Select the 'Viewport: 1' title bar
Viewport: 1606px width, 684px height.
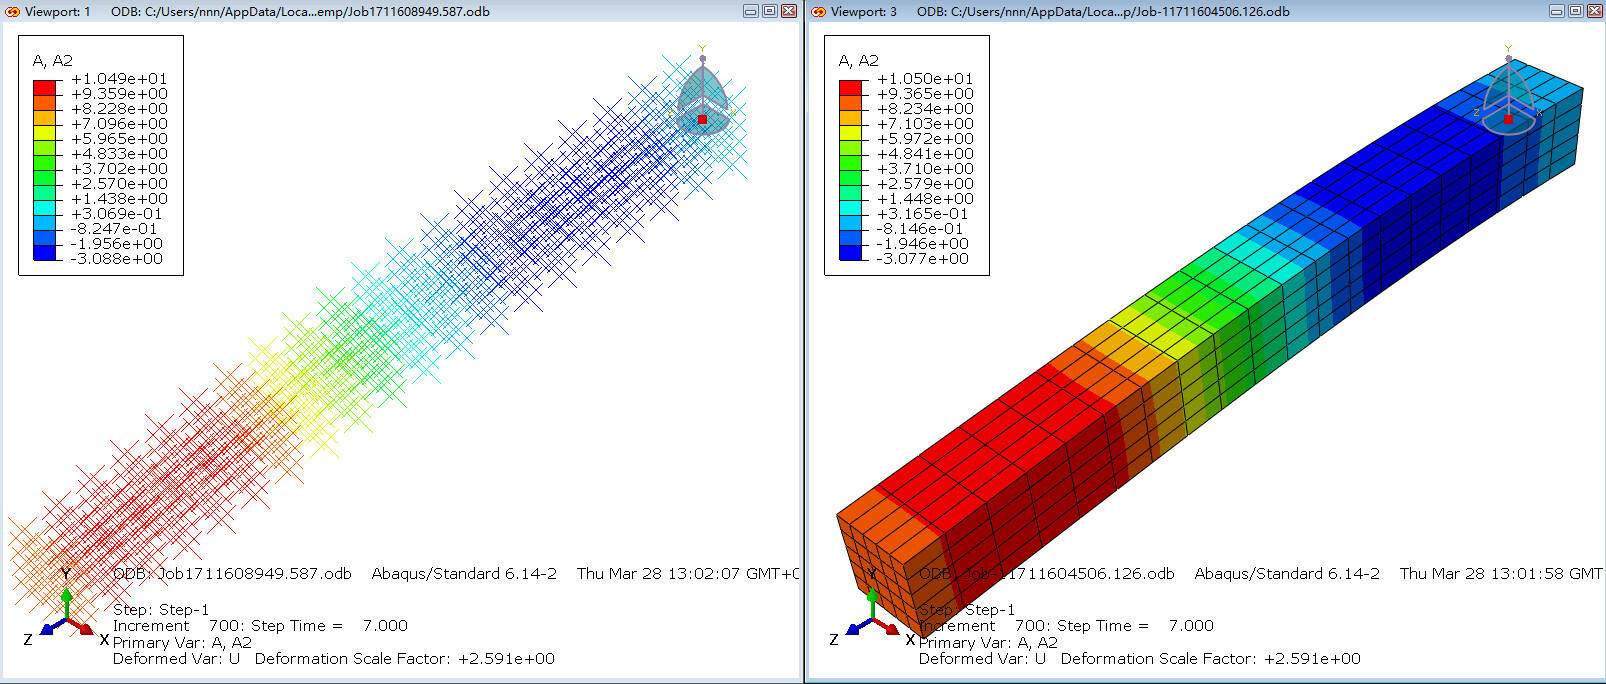click(400, 11)
